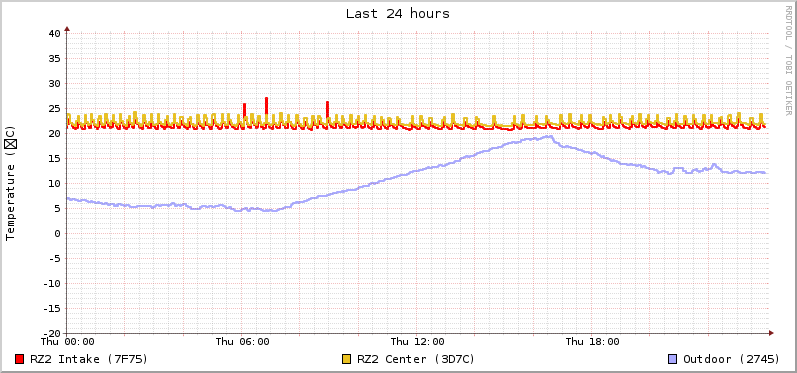The image size is (797, 373).
Task: Click the 'Last 24 hours' chart title
Action: click(398, 14)
